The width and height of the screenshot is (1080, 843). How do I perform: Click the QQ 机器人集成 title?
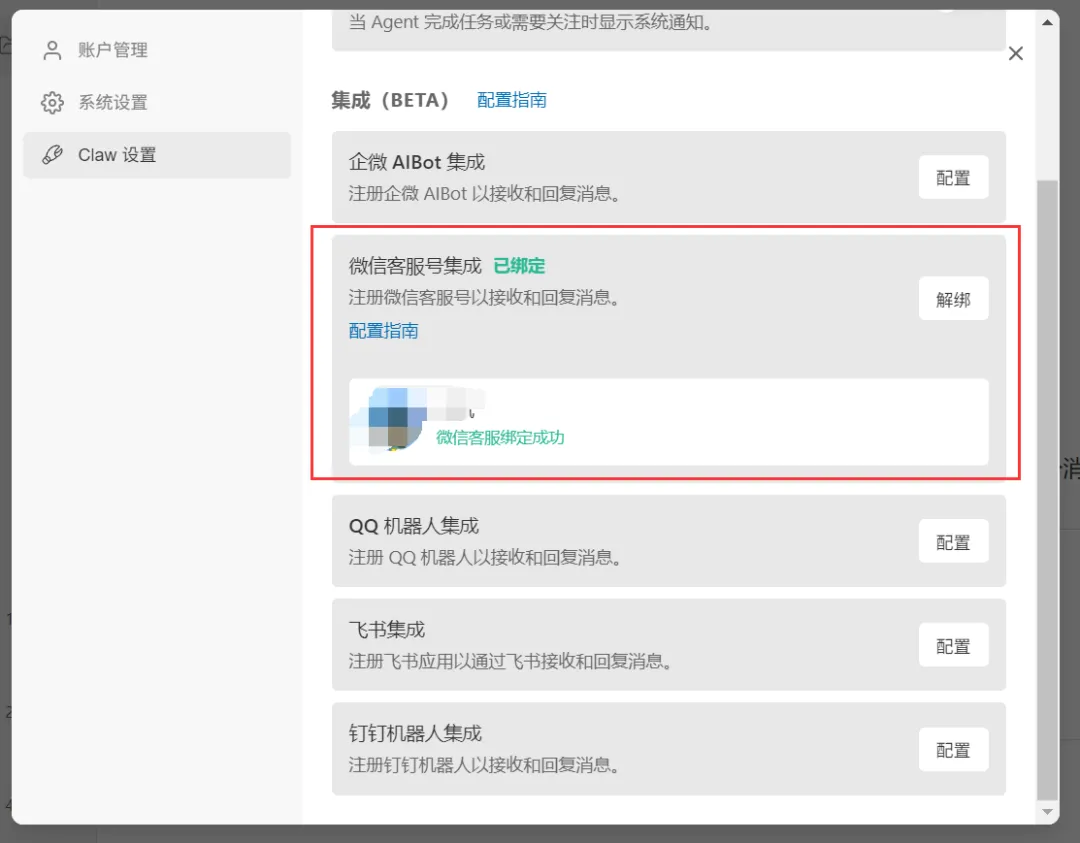414,526
